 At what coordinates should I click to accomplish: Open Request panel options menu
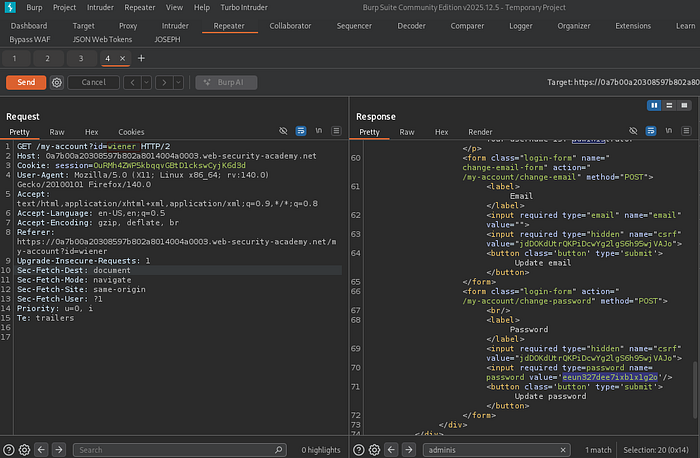[x=336, y=131]
